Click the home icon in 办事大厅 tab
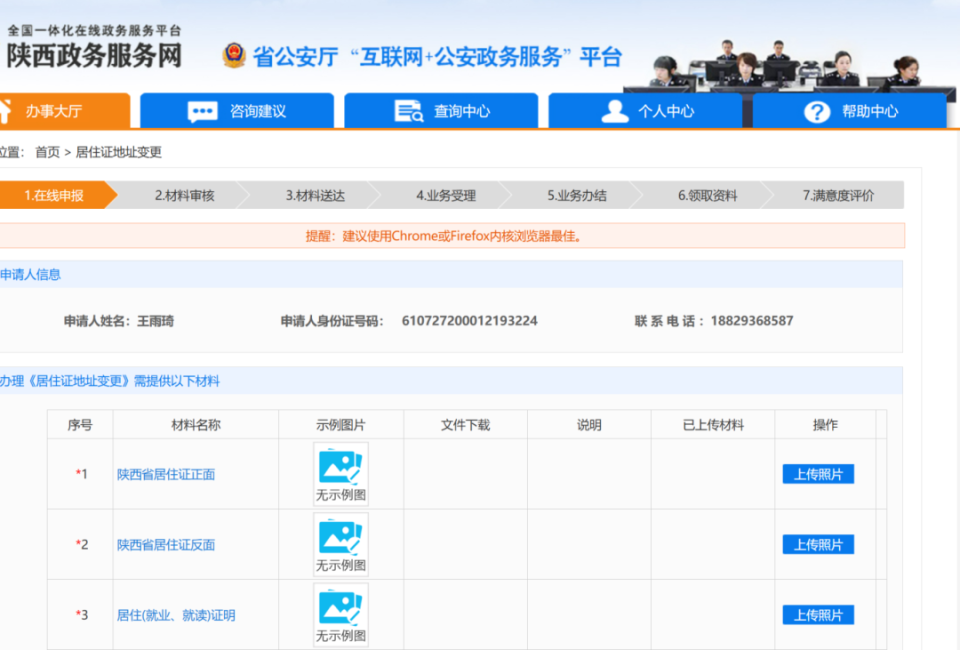 click(5, 111)
